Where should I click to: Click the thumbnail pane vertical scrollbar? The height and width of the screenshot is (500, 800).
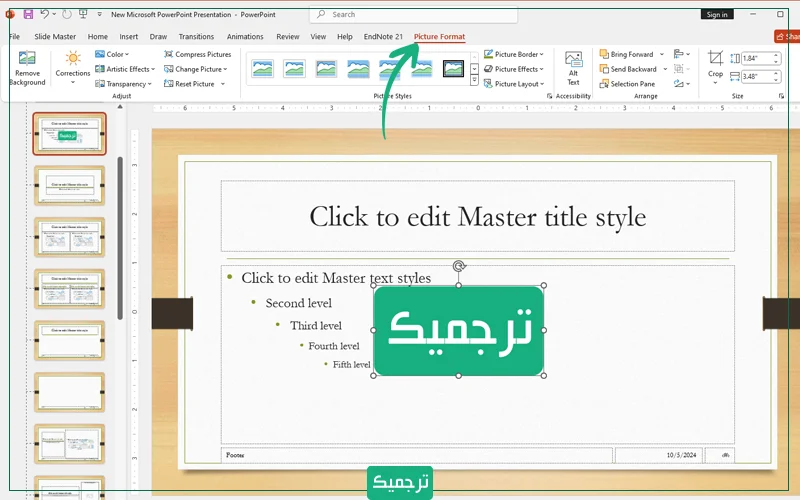click(x=120, y=238)
